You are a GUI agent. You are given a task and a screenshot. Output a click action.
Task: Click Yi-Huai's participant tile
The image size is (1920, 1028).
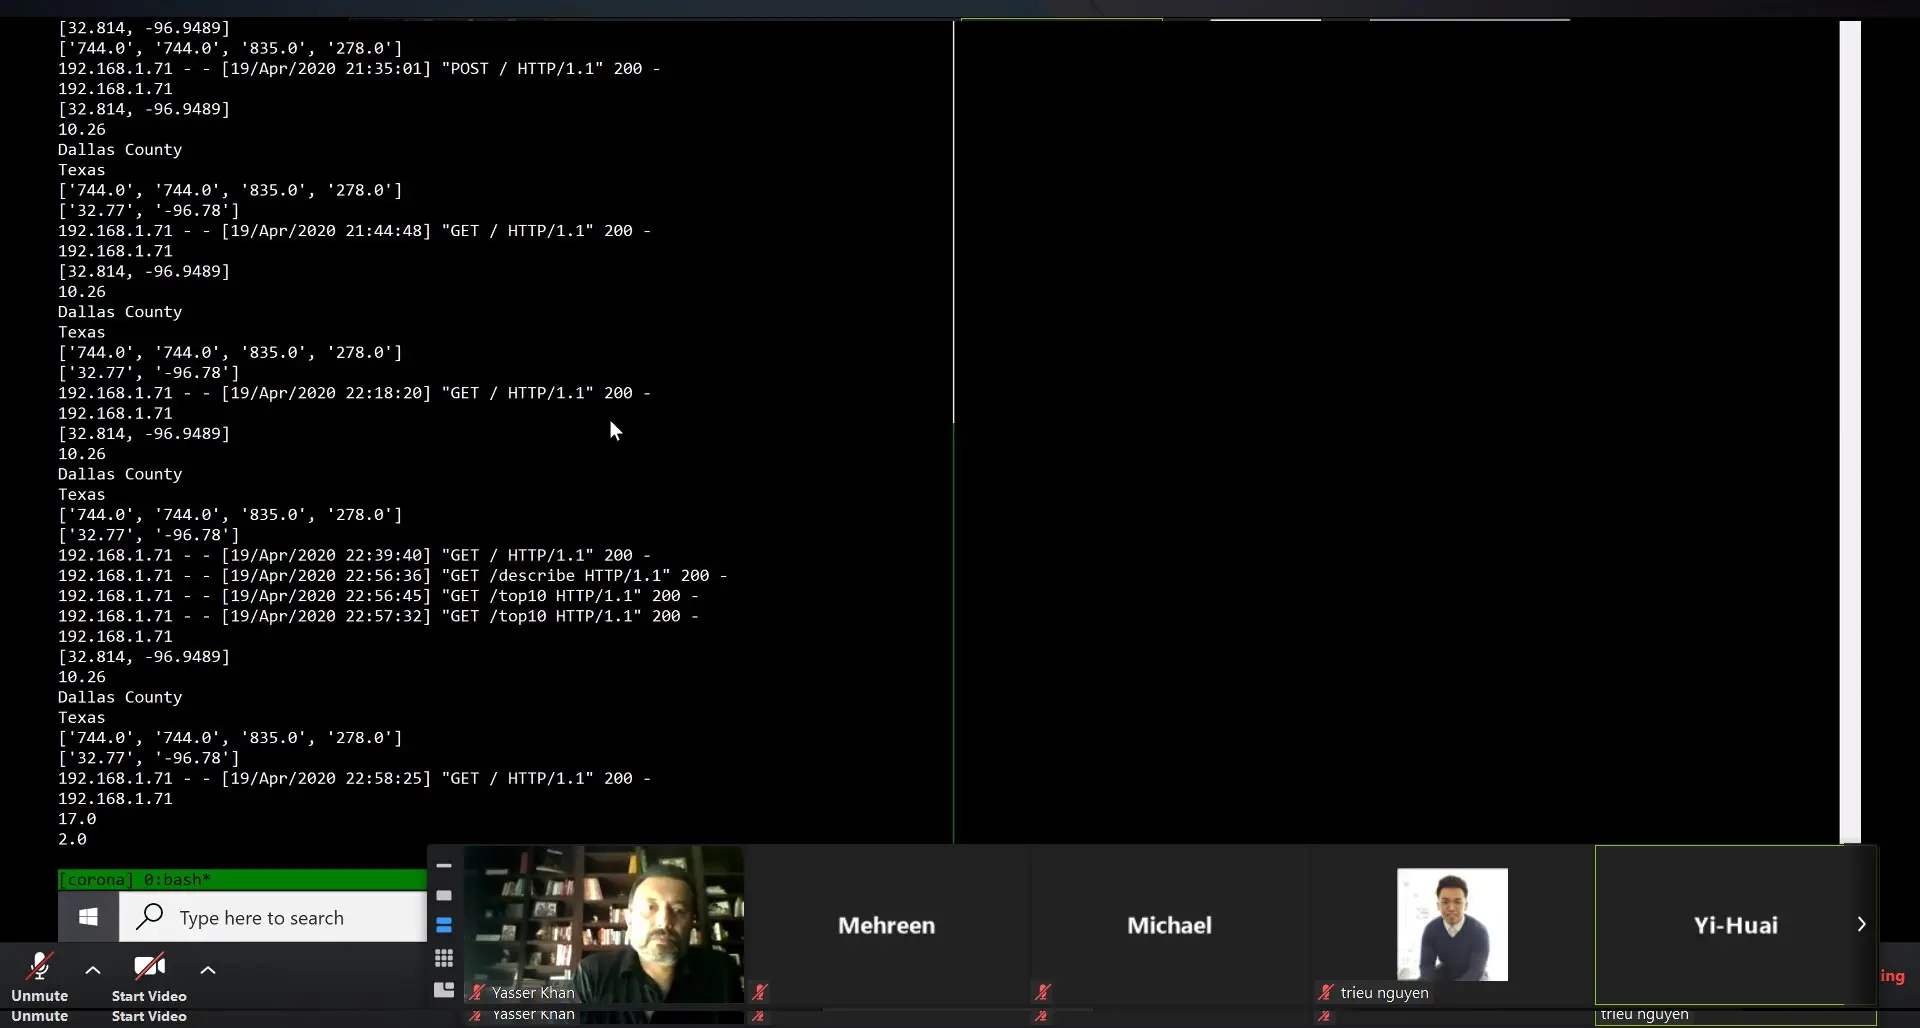tap(1736, 925)
